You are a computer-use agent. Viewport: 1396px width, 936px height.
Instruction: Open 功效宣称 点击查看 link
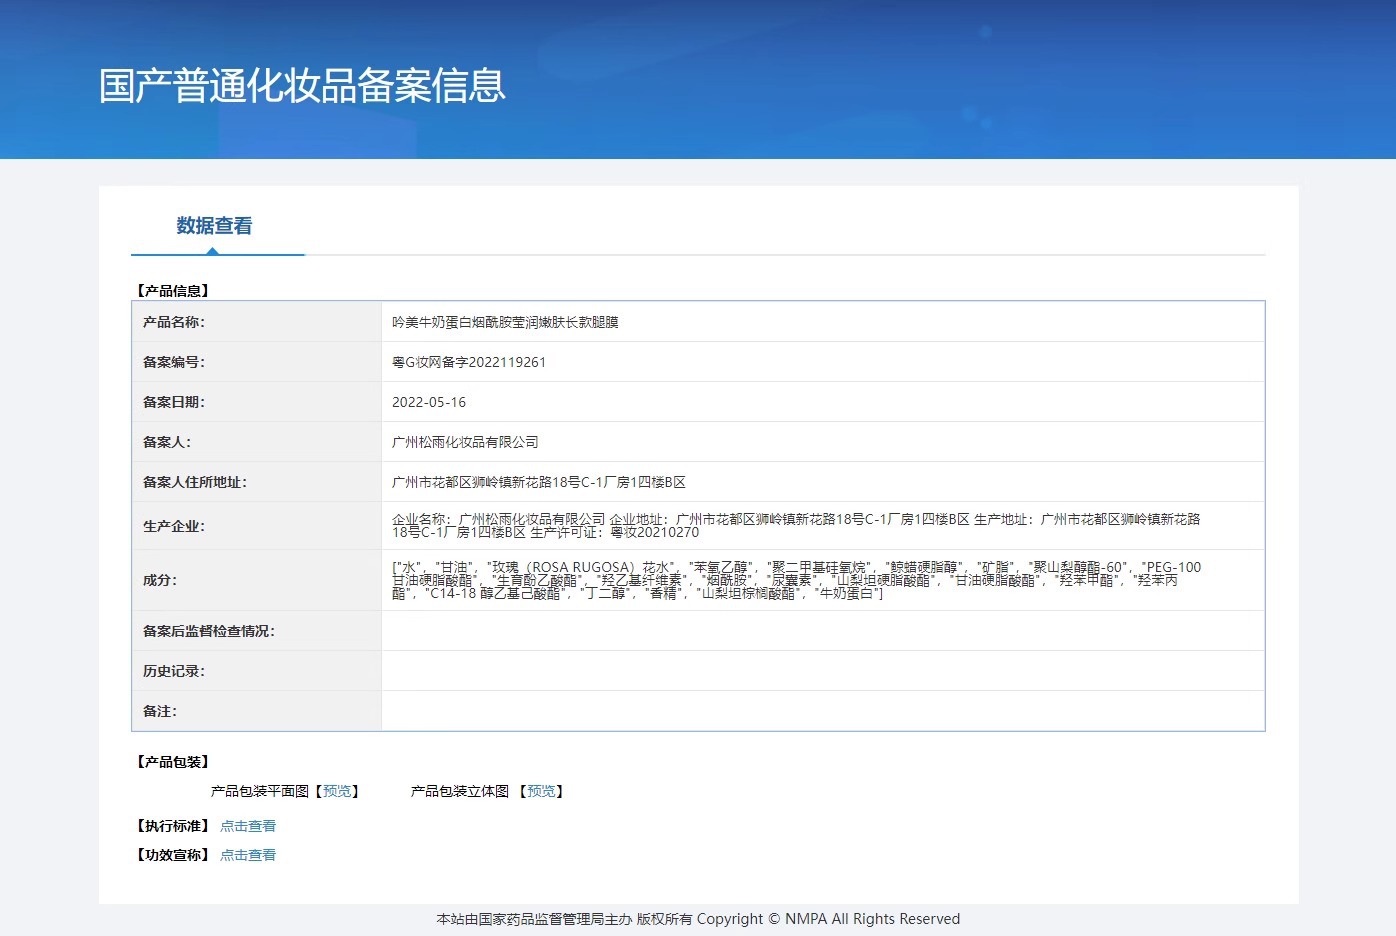248,855
